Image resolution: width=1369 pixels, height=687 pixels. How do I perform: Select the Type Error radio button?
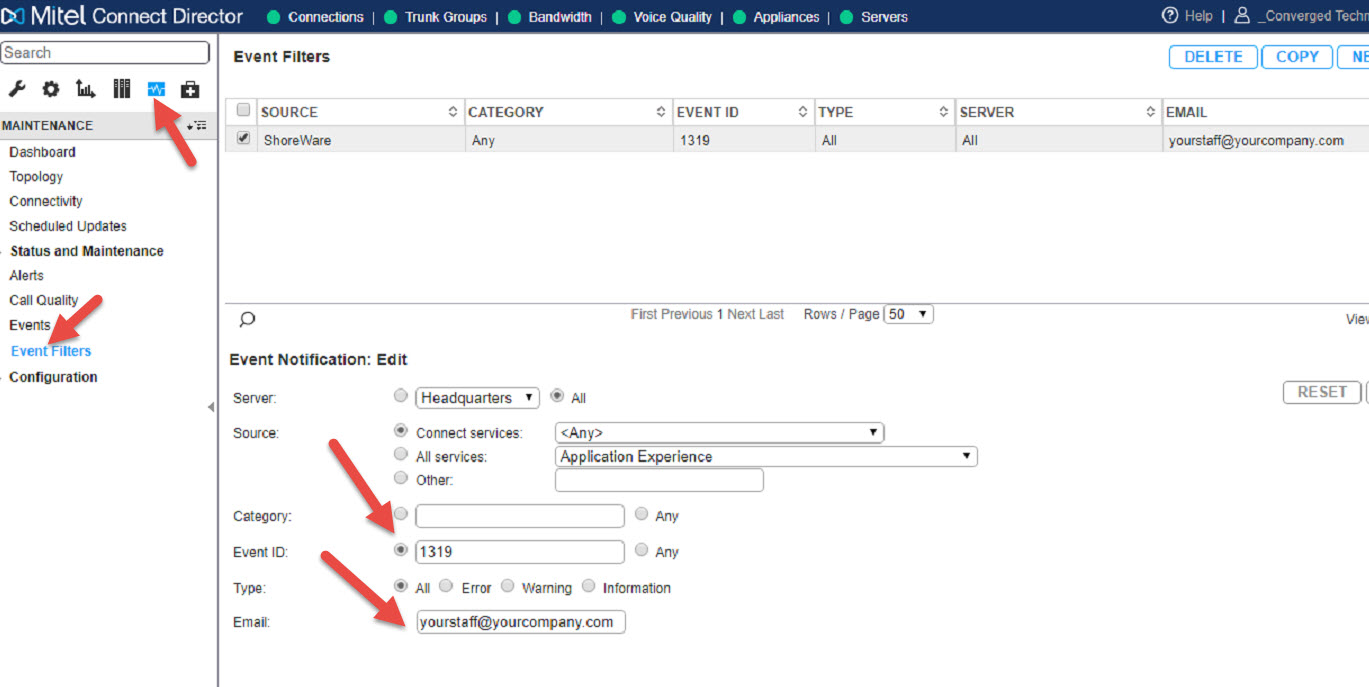click(446, 586)
